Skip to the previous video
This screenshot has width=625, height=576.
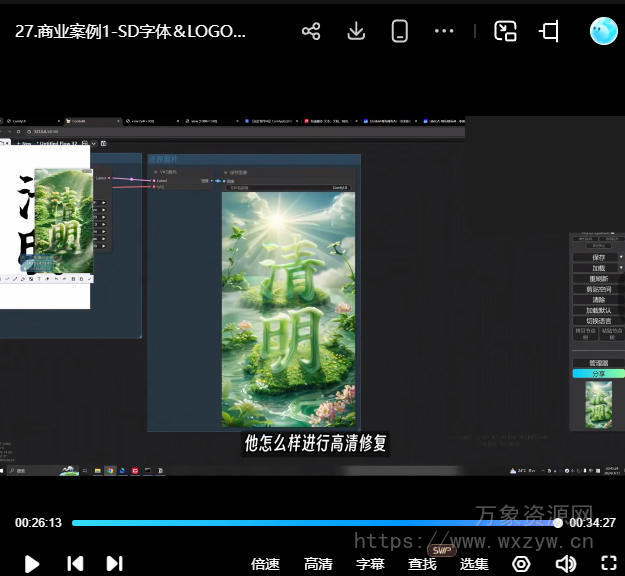(75, 564)
